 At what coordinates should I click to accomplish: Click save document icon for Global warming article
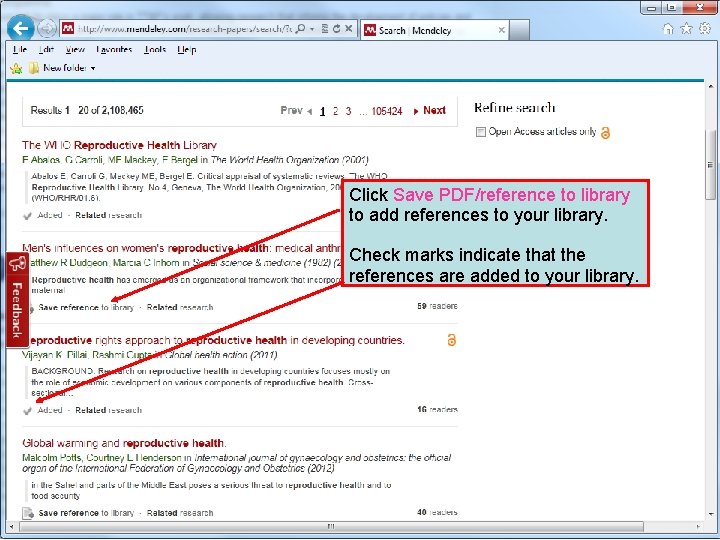click(28, 513)
